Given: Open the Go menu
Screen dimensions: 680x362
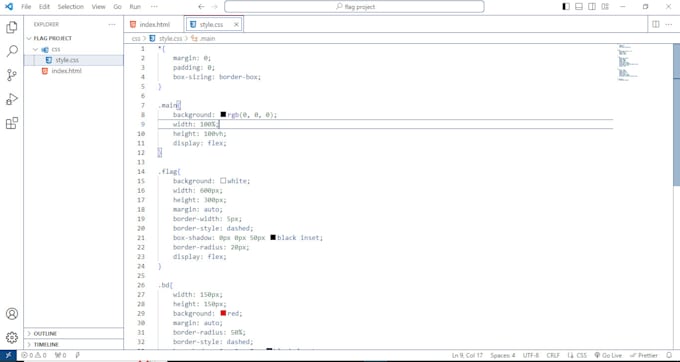Looking at the screenshot, I should [x=117, y=7].
